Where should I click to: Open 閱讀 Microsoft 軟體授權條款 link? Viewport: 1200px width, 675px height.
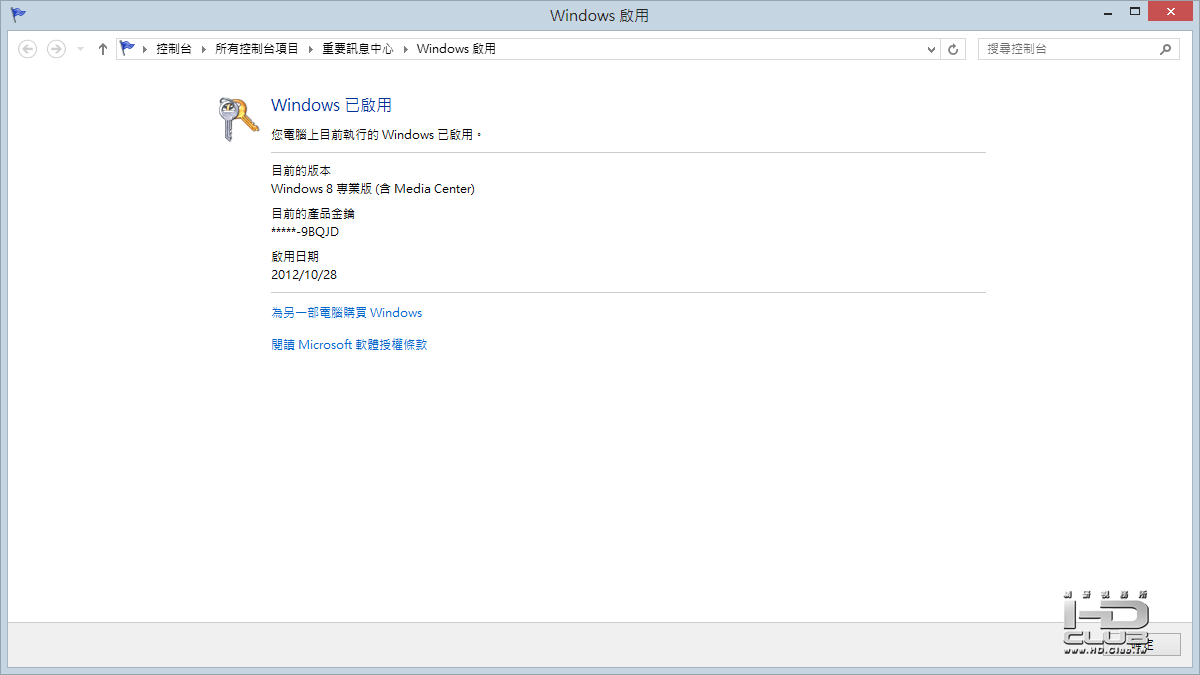click(349, 345)
